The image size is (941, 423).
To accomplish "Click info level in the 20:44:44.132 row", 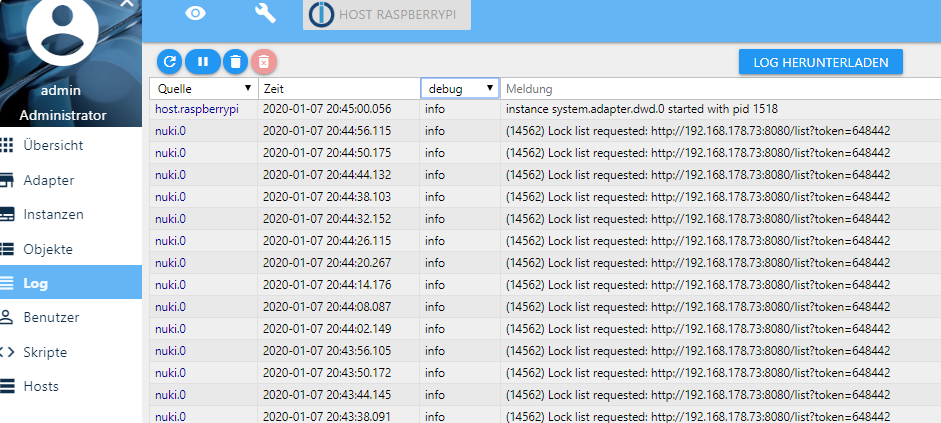I will pos(435,175).
